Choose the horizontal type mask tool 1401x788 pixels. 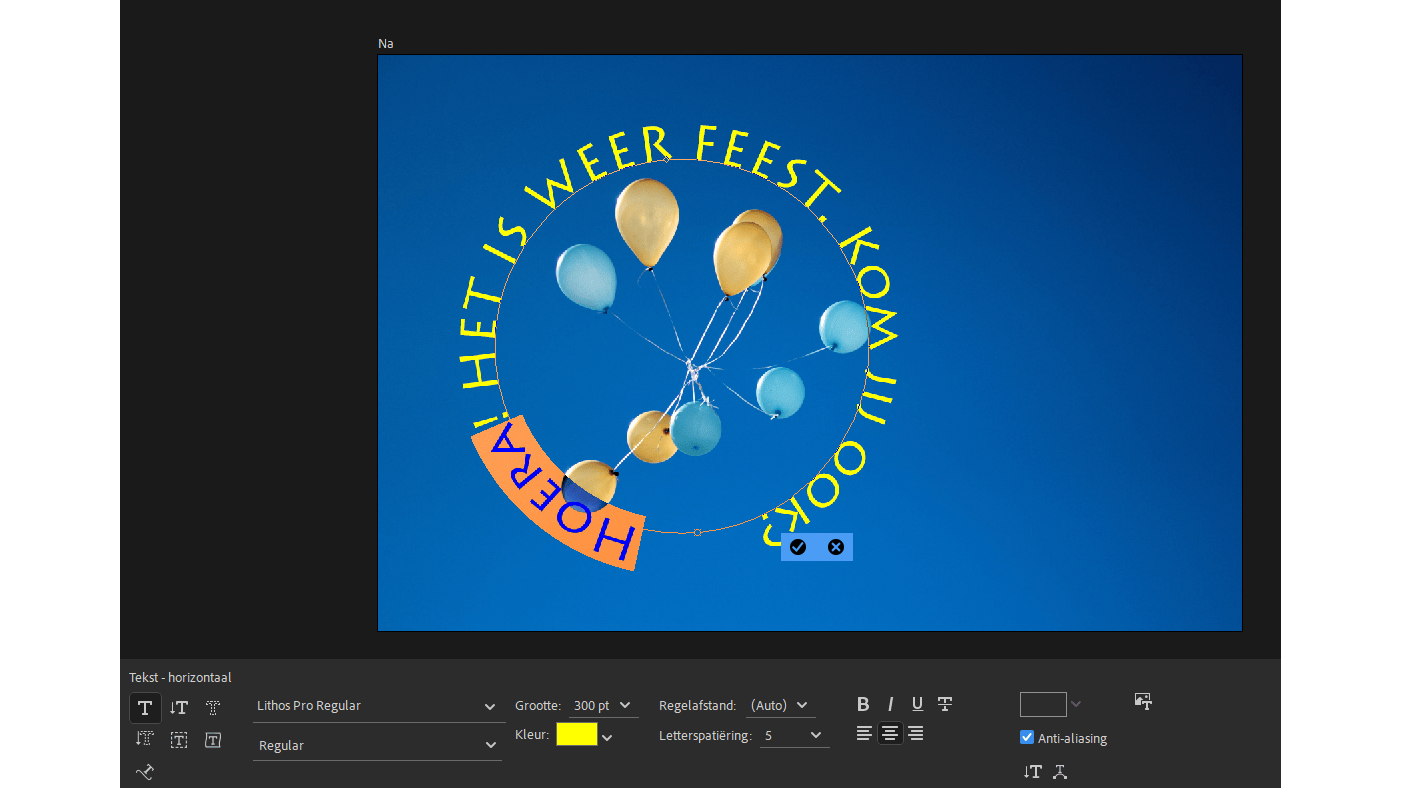[x=213, y=708]
